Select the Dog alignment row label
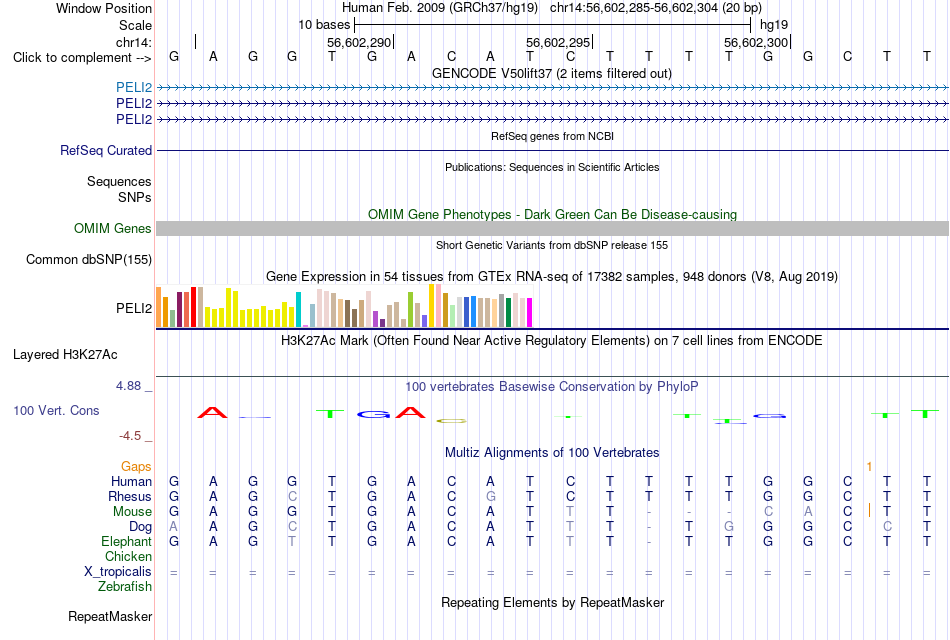This screenshot has width=950, height=640. click(140, 527)
